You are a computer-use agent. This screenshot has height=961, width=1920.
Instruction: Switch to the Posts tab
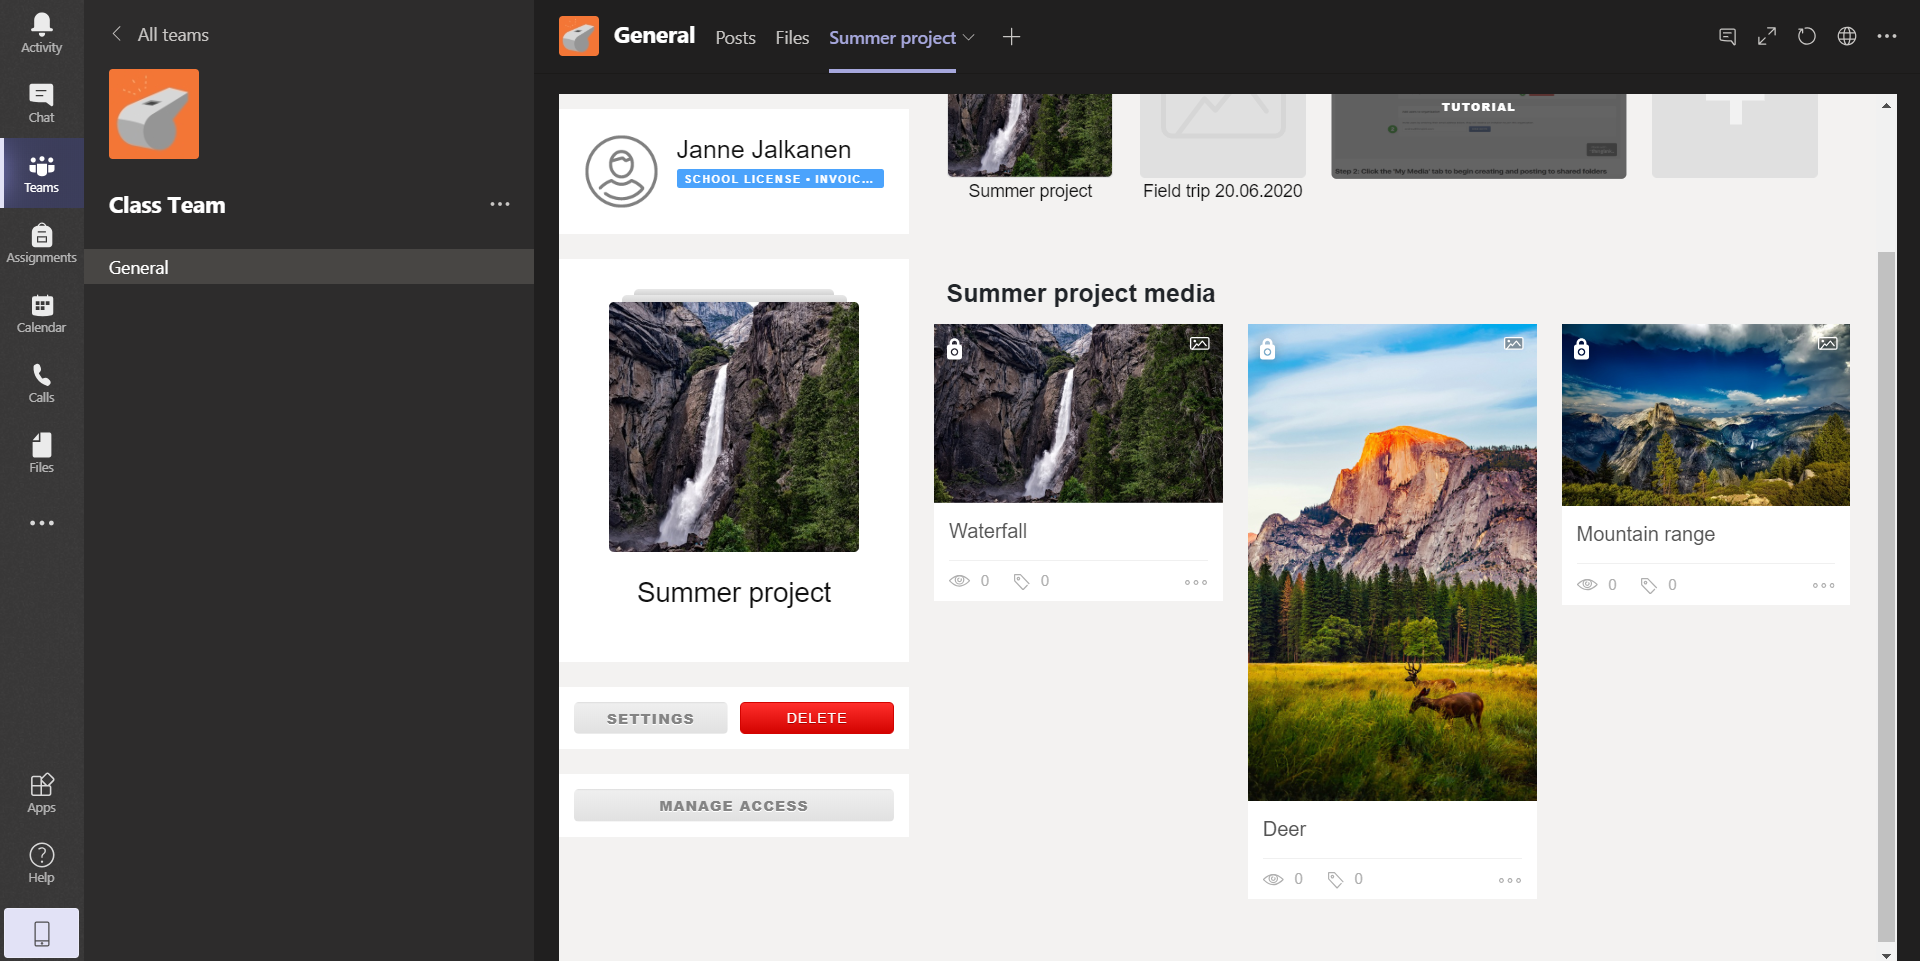(x=735, y=37)
